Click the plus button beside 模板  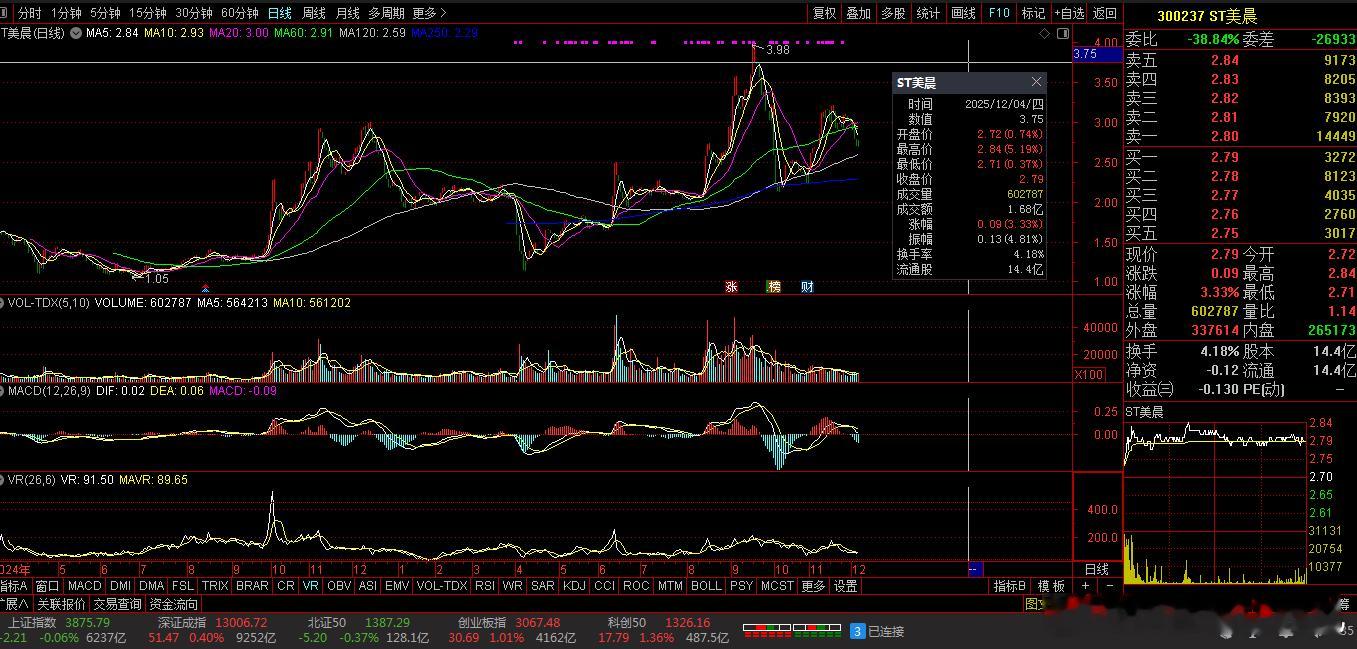[1086, 586]
